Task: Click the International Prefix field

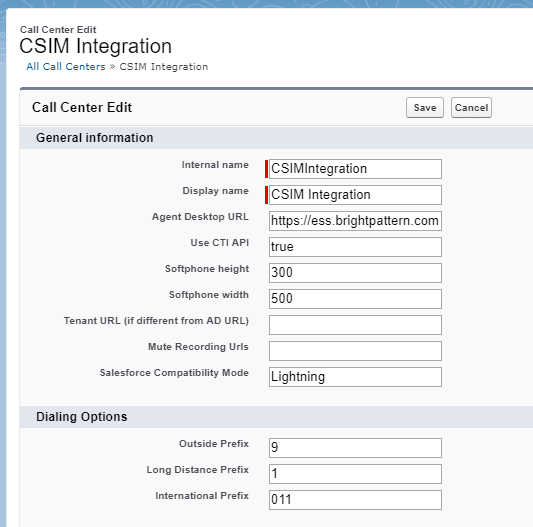Action: pyautogui.click(x=355, y=500)
